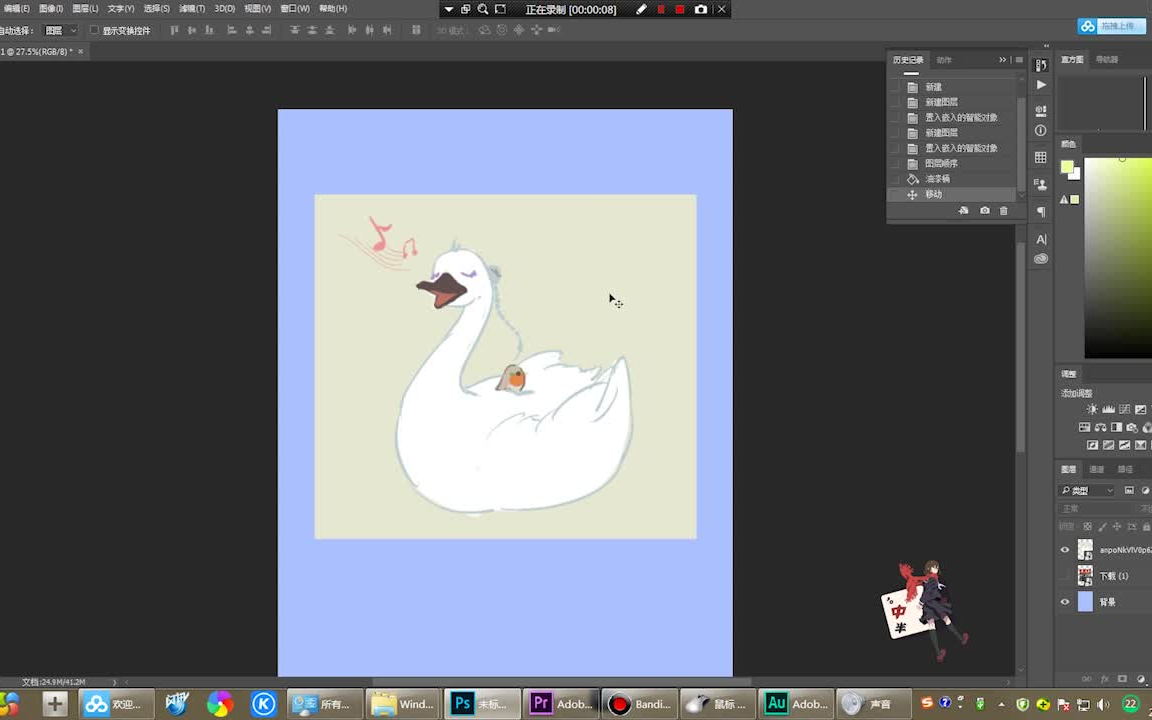
Task: Expand the History panel double-arrow chevron
Action: 1002,60
